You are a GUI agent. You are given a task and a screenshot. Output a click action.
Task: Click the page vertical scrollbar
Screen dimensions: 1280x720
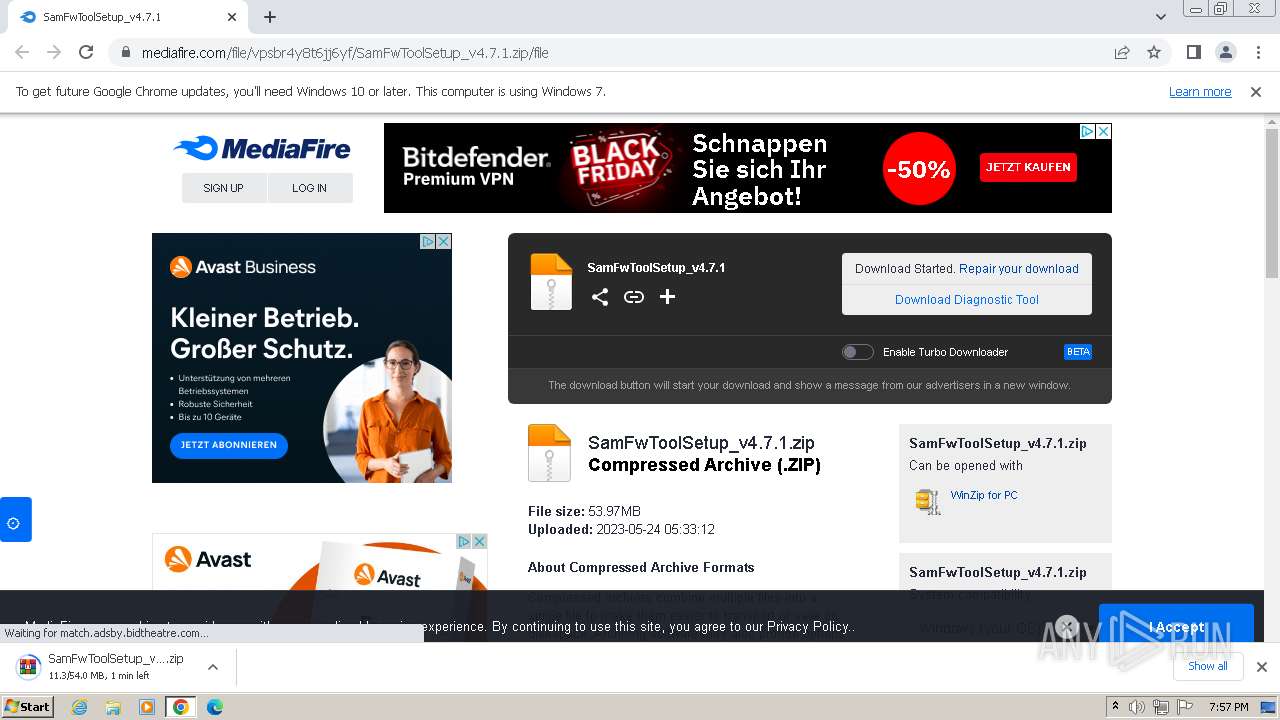click(1272, 203)
